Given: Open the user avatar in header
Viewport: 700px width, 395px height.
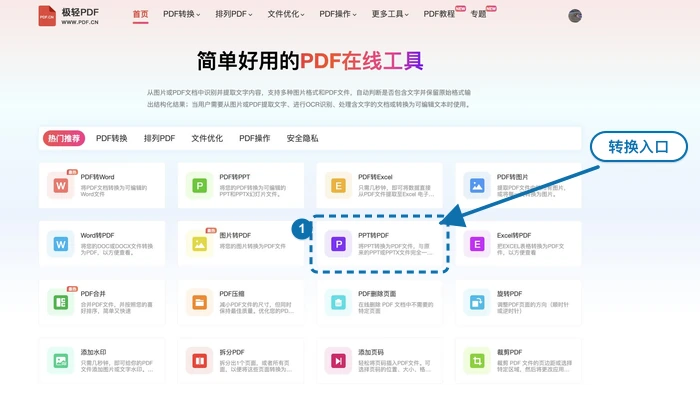Looking at the screenshot, I should pyautogui.click(x=575, y=16).
